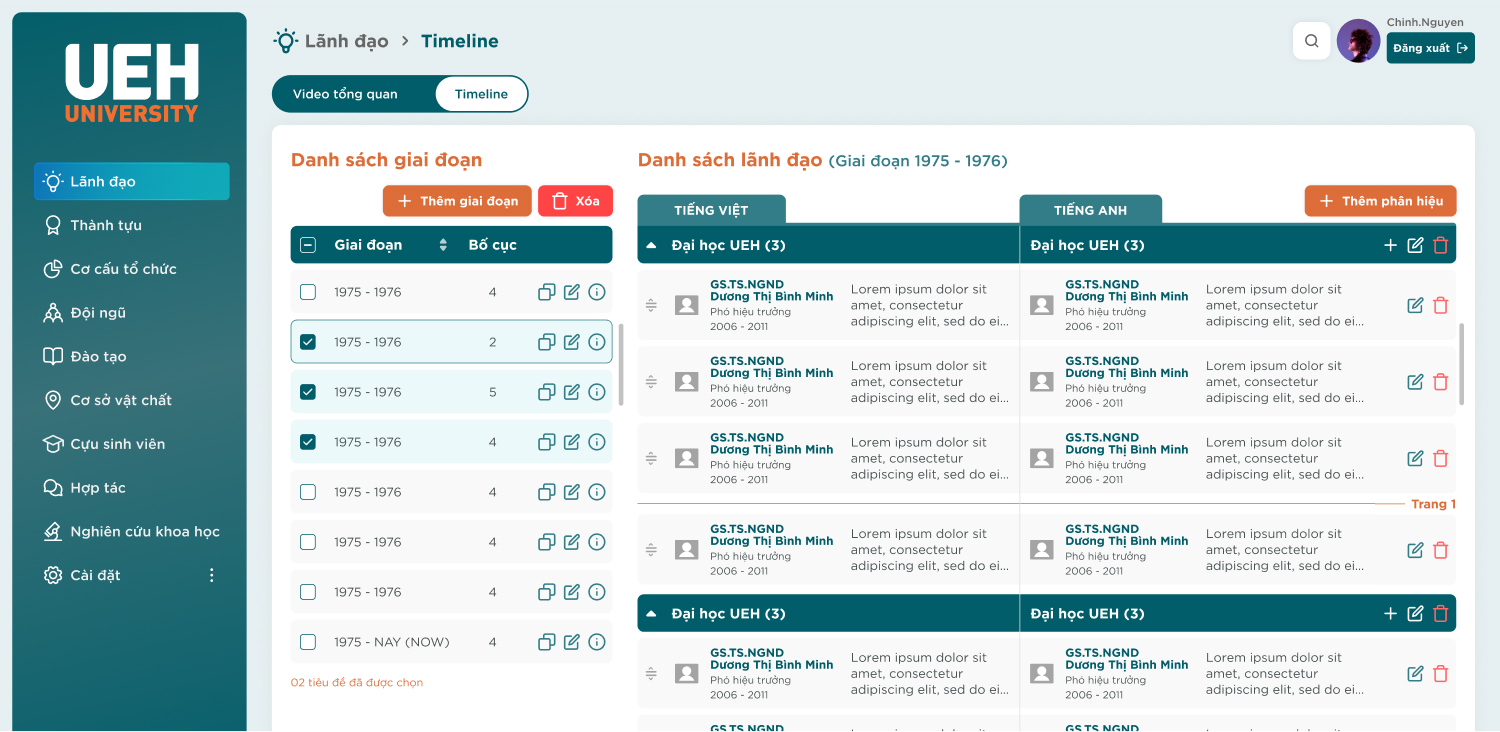
Task: Select the TIẾNG ANH language tab
Action: pos(1090,210)
